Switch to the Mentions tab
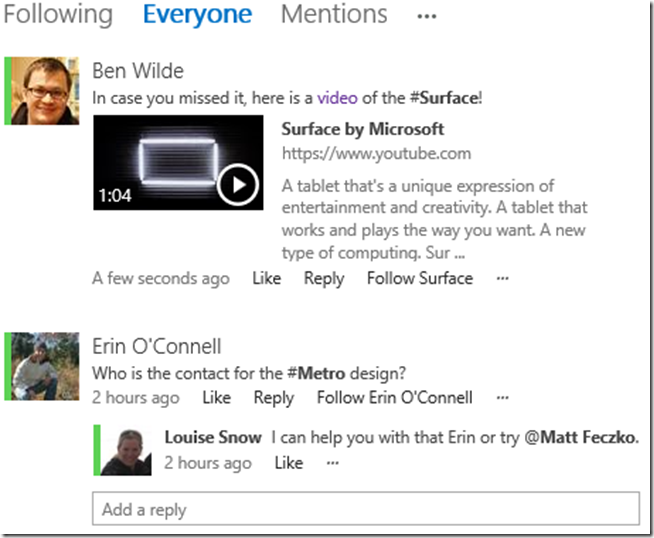 click(334, 15)
